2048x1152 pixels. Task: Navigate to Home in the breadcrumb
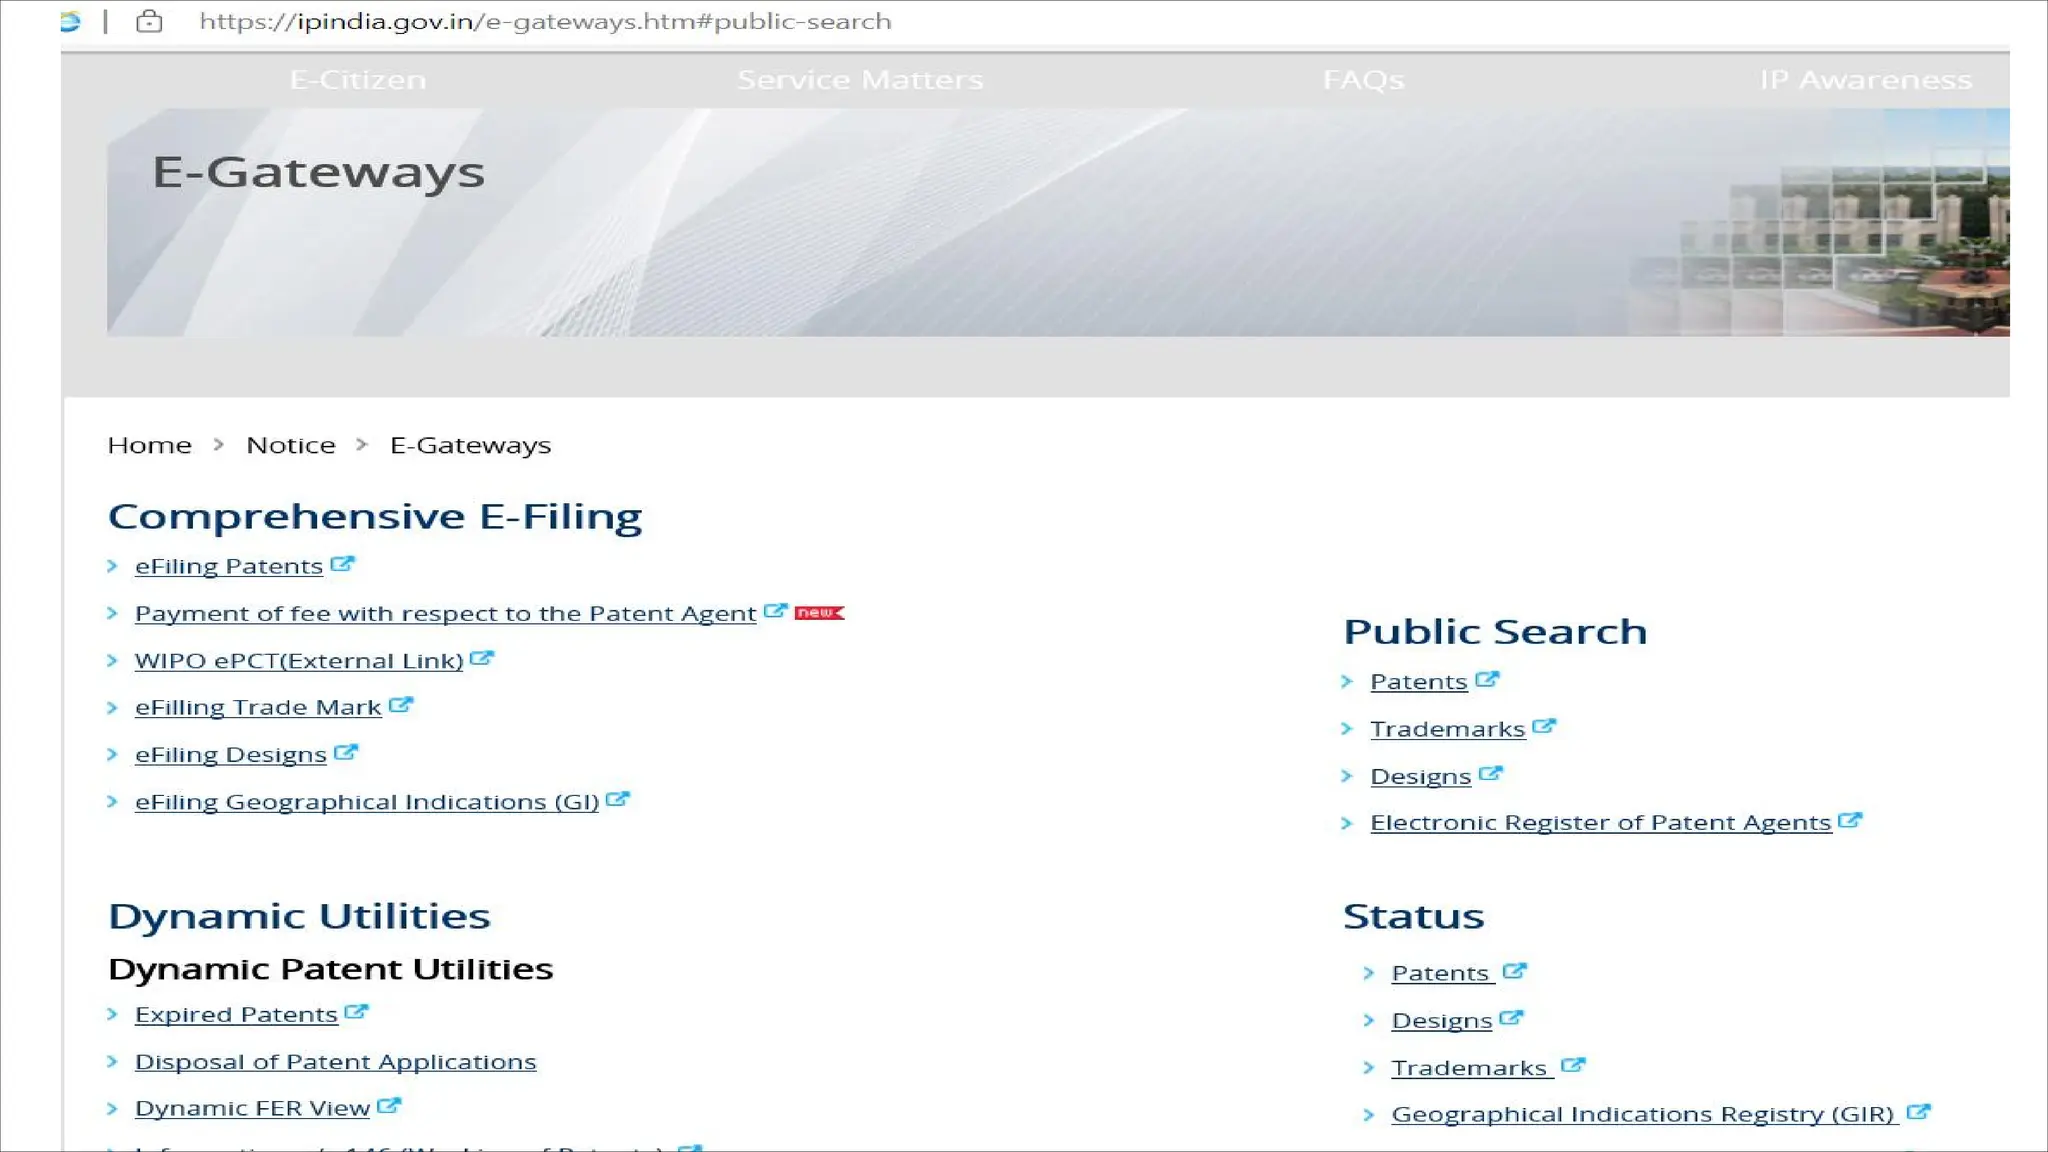point(149,445)
